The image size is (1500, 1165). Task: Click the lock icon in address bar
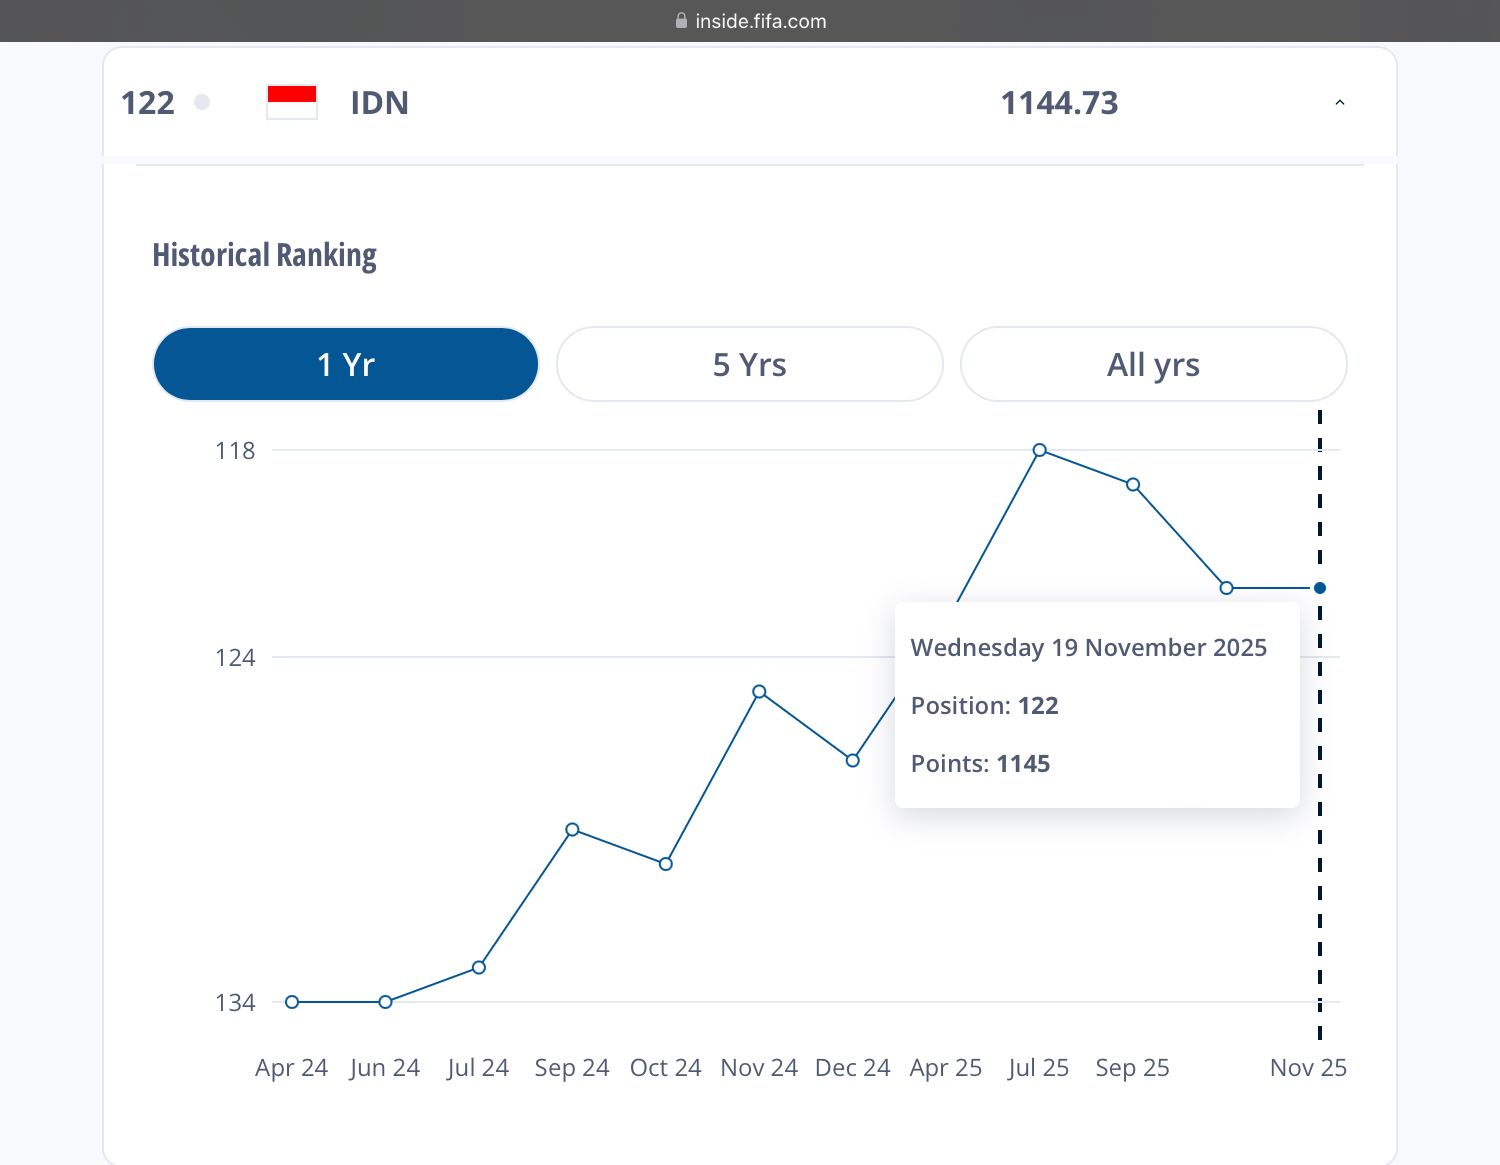point(681,21)
